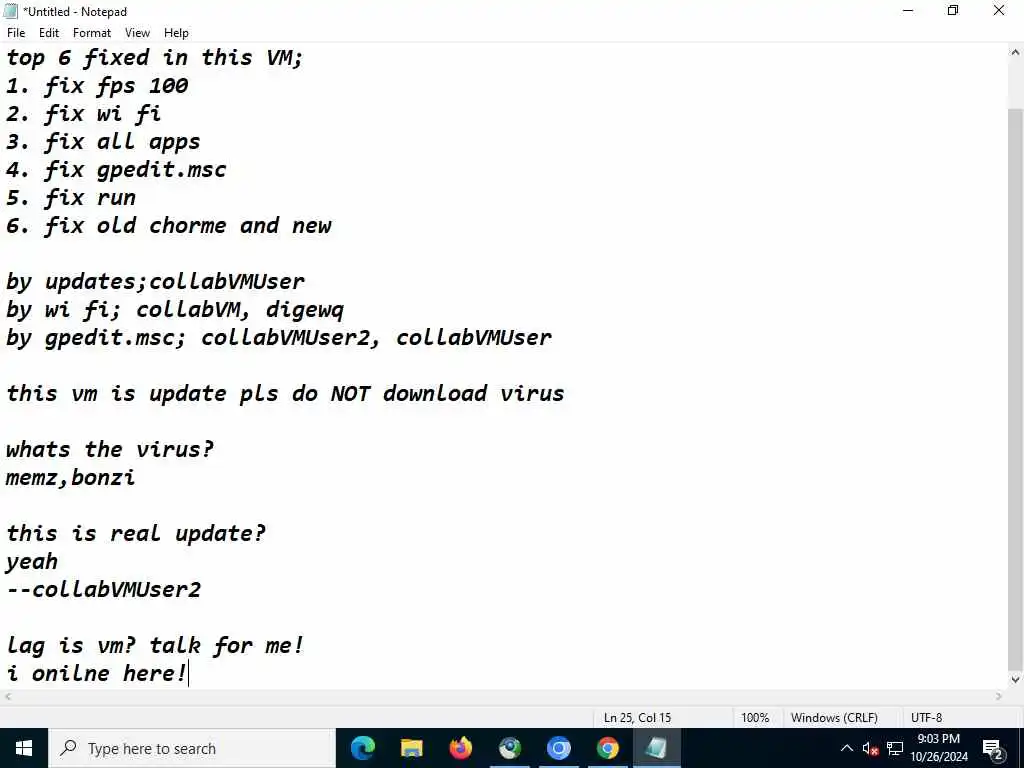
Task: Show hidden tray icons chevron
Action: coord(846,748)
